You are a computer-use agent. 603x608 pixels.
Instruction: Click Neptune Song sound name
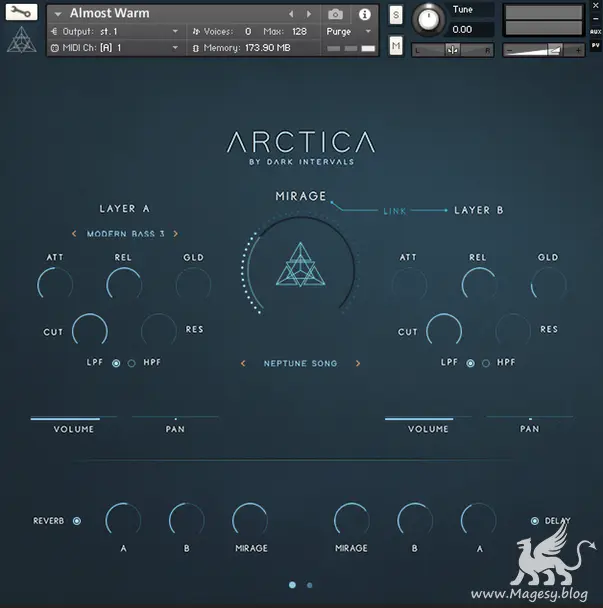pos(301,363)
